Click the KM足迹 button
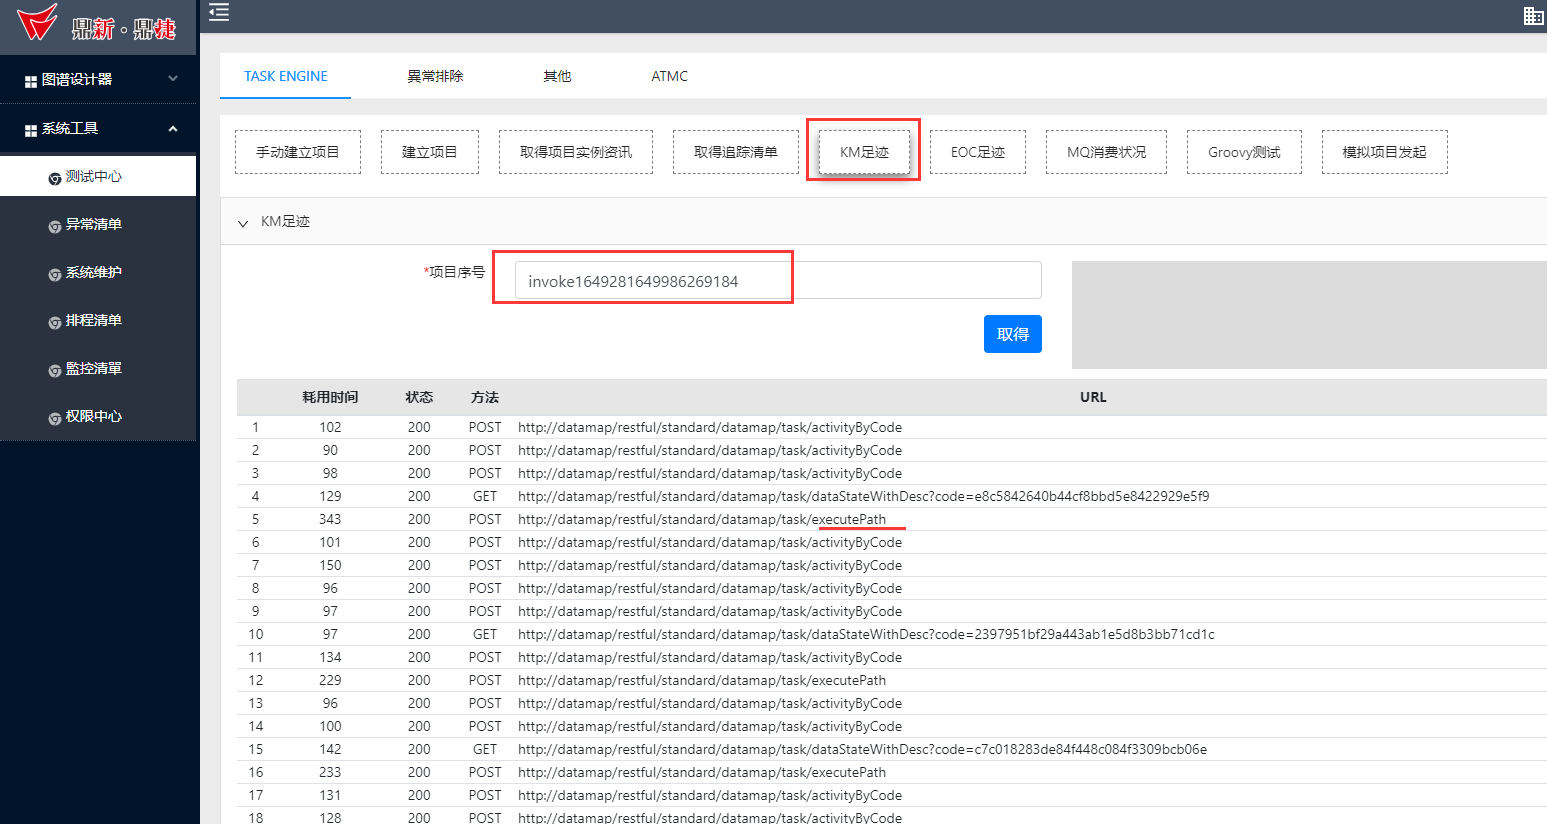The image size is (1547, 824). point(864,152)
